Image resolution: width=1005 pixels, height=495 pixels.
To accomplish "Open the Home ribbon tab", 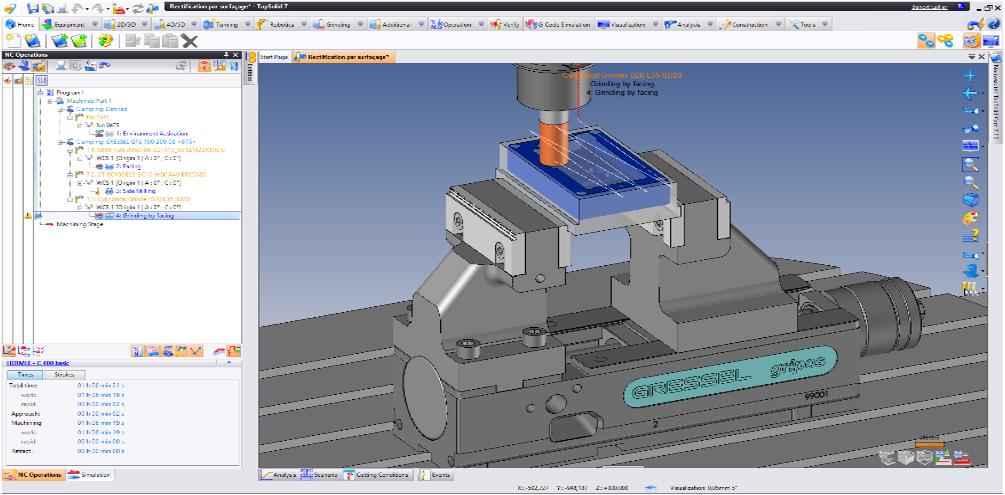I will coord(21,24).
